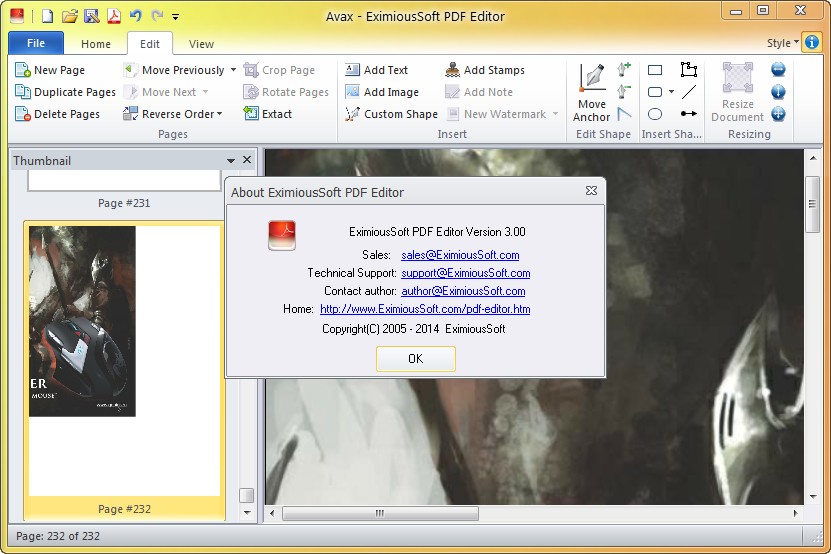Click the author@EximiousSoft.com link
The image size is (831, 554).
tap(463, 291)
